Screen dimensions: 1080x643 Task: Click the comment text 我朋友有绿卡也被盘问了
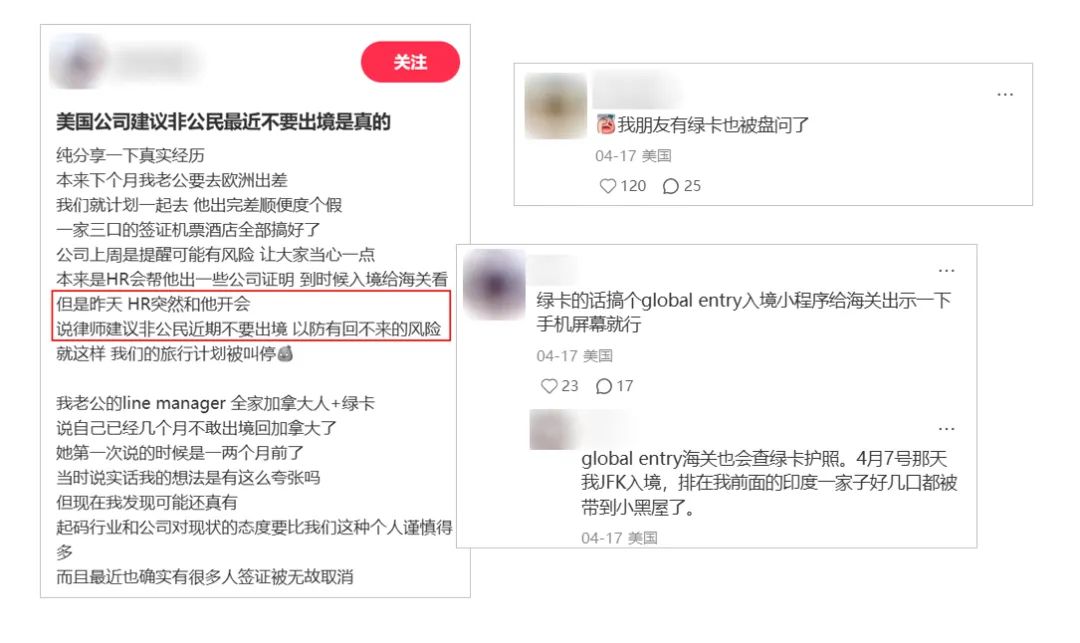(x=713, y=125)
